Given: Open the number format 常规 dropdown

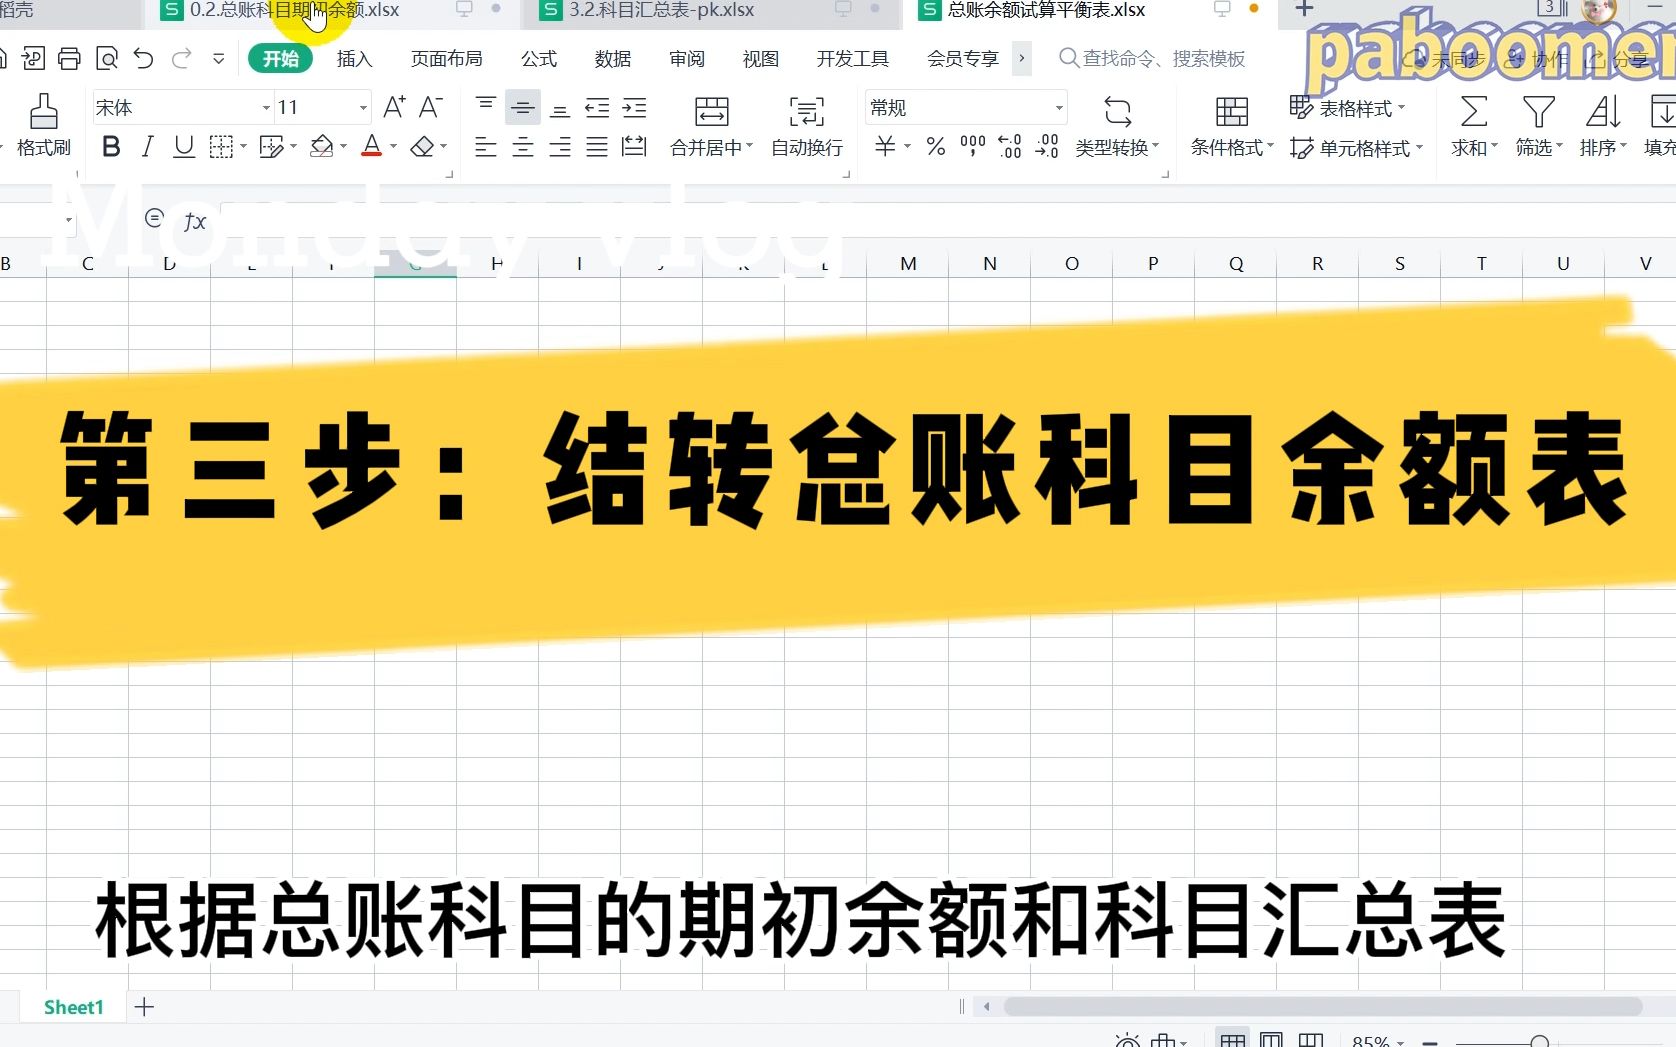Looking at the screenshot, I should click(1059, 107).
